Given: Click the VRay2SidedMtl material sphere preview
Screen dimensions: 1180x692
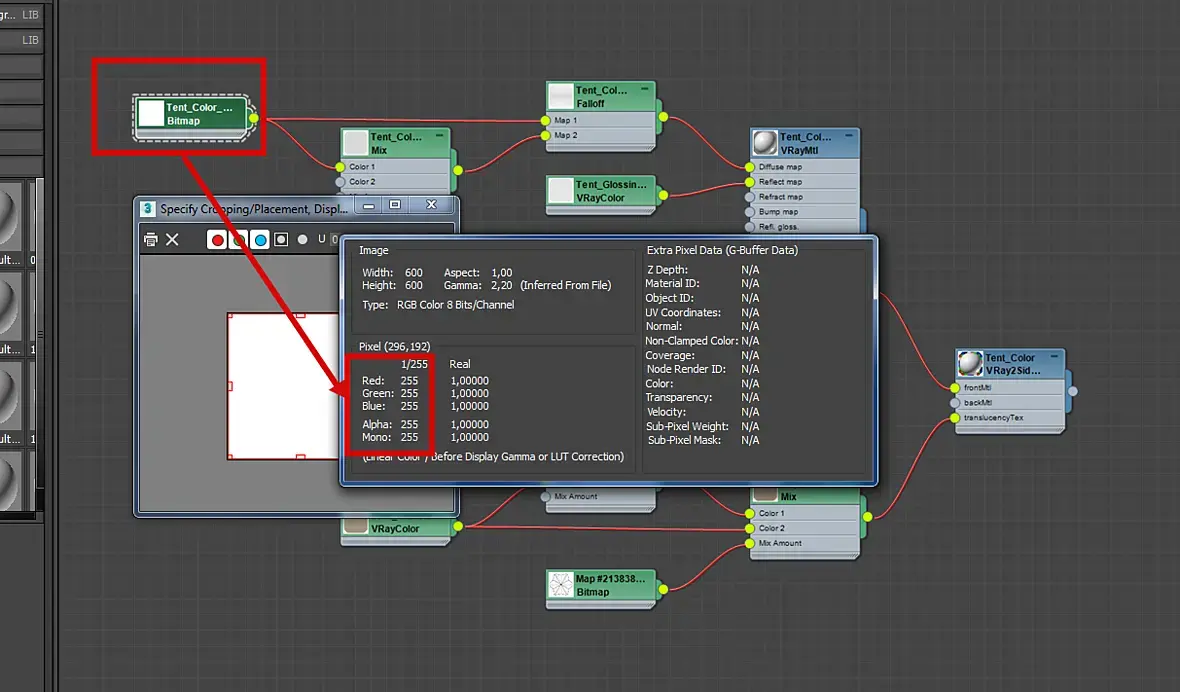Looking at the screenshot, I should 970,363.
